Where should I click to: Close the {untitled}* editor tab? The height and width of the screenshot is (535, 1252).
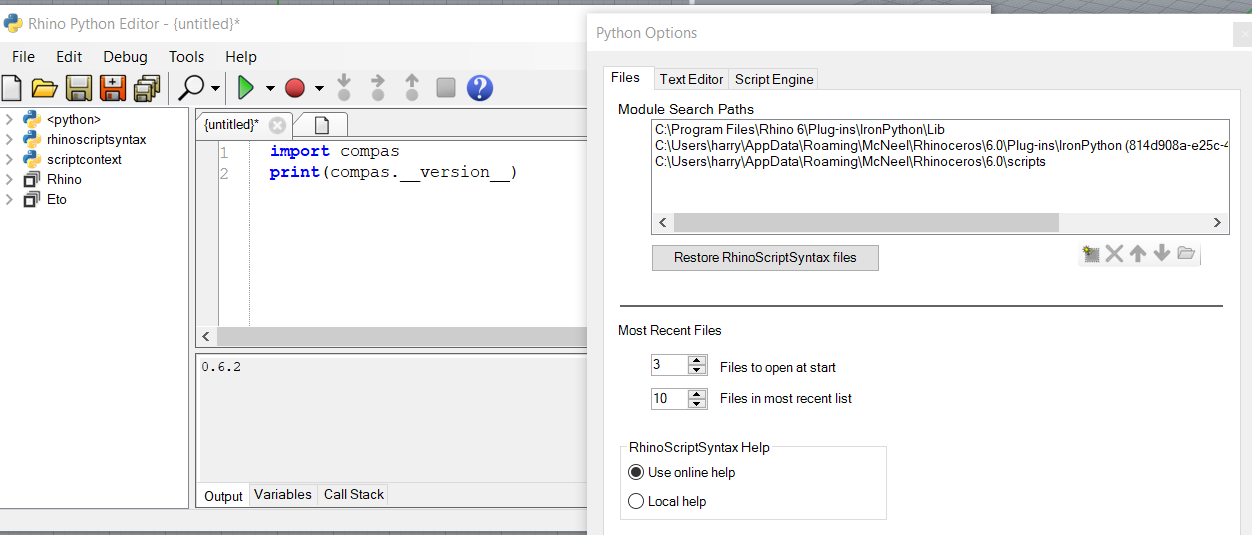[x=277, y=125]
